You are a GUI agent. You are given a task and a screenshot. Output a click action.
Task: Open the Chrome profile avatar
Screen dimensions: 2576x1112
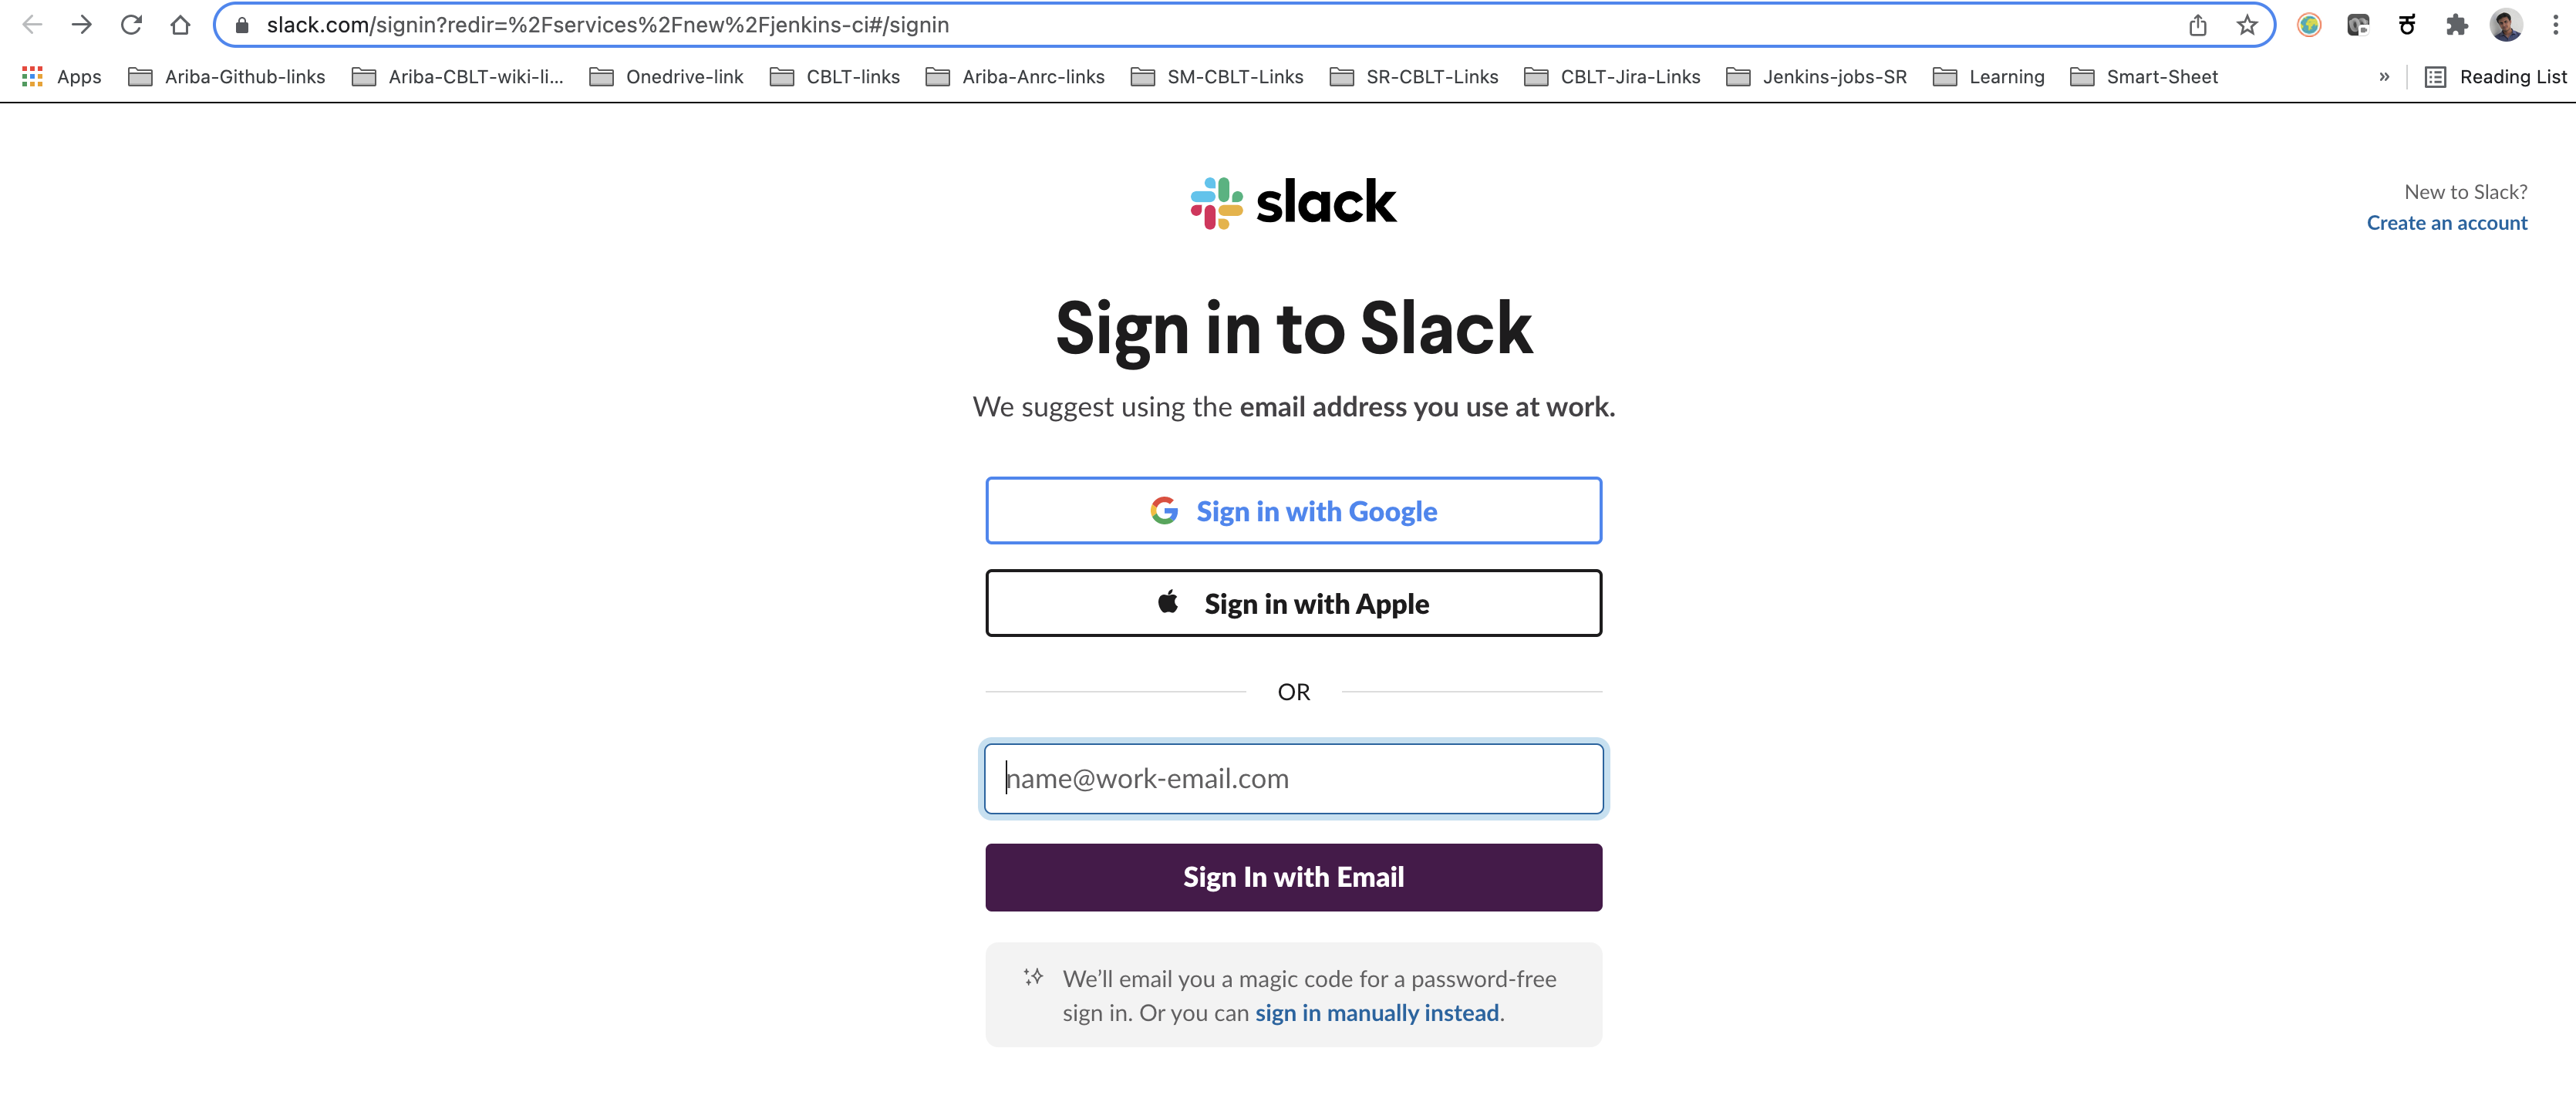2505,25
